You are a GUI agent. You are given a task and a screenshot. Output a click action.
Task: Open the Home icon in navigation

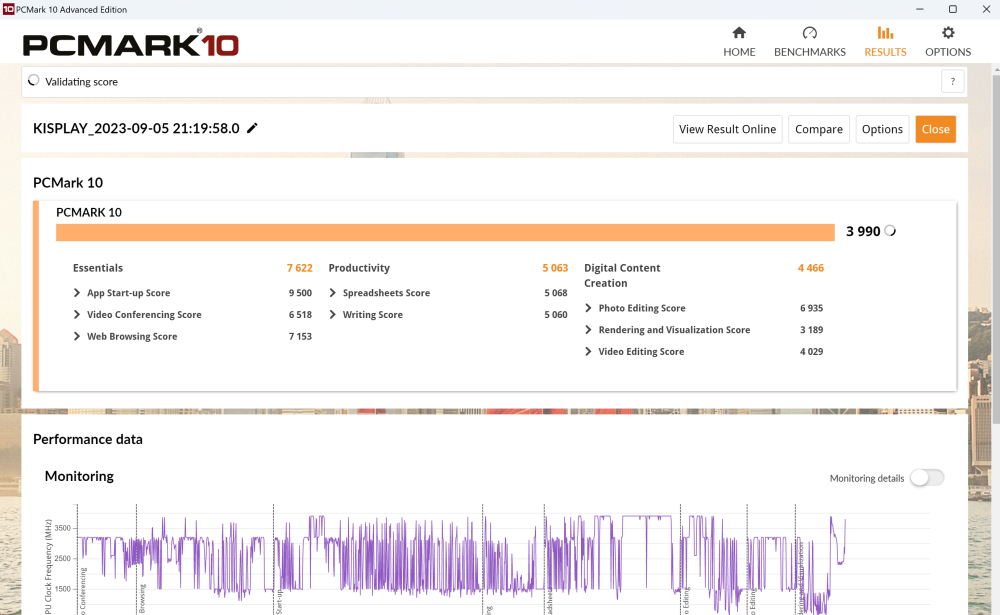739,33
